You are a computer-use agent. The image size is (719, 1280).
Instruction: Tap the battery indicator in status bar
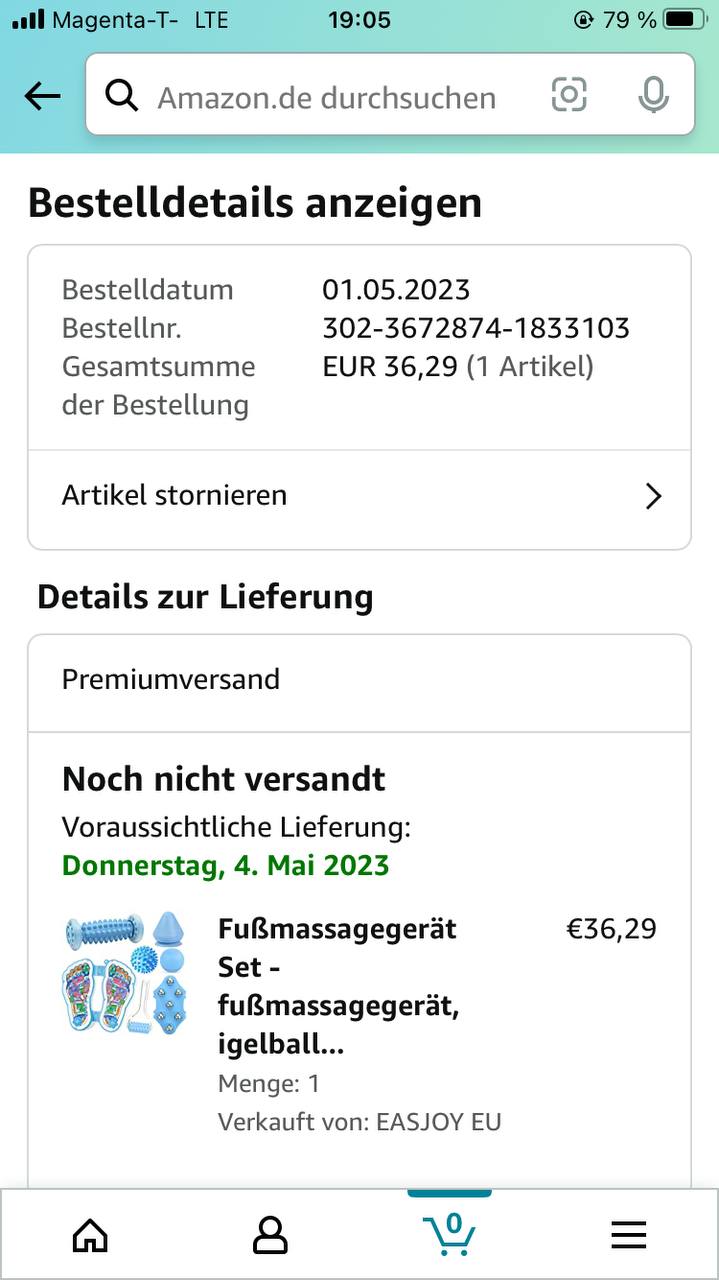click(x=685, y=20)
